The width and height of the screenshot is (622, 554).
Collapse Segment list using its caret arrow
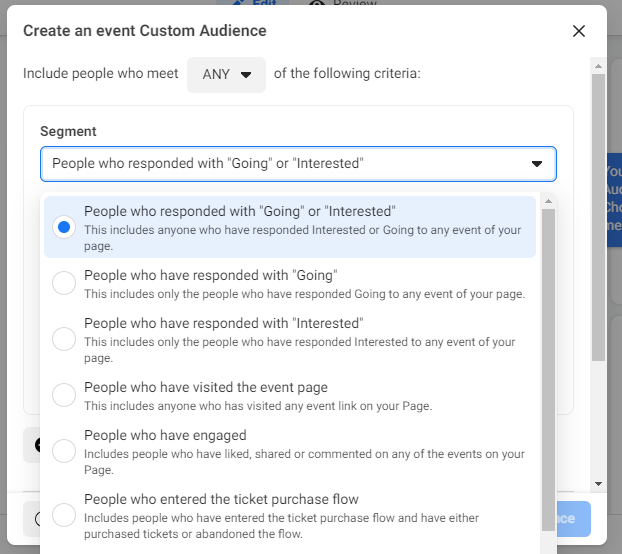point(537,163)
